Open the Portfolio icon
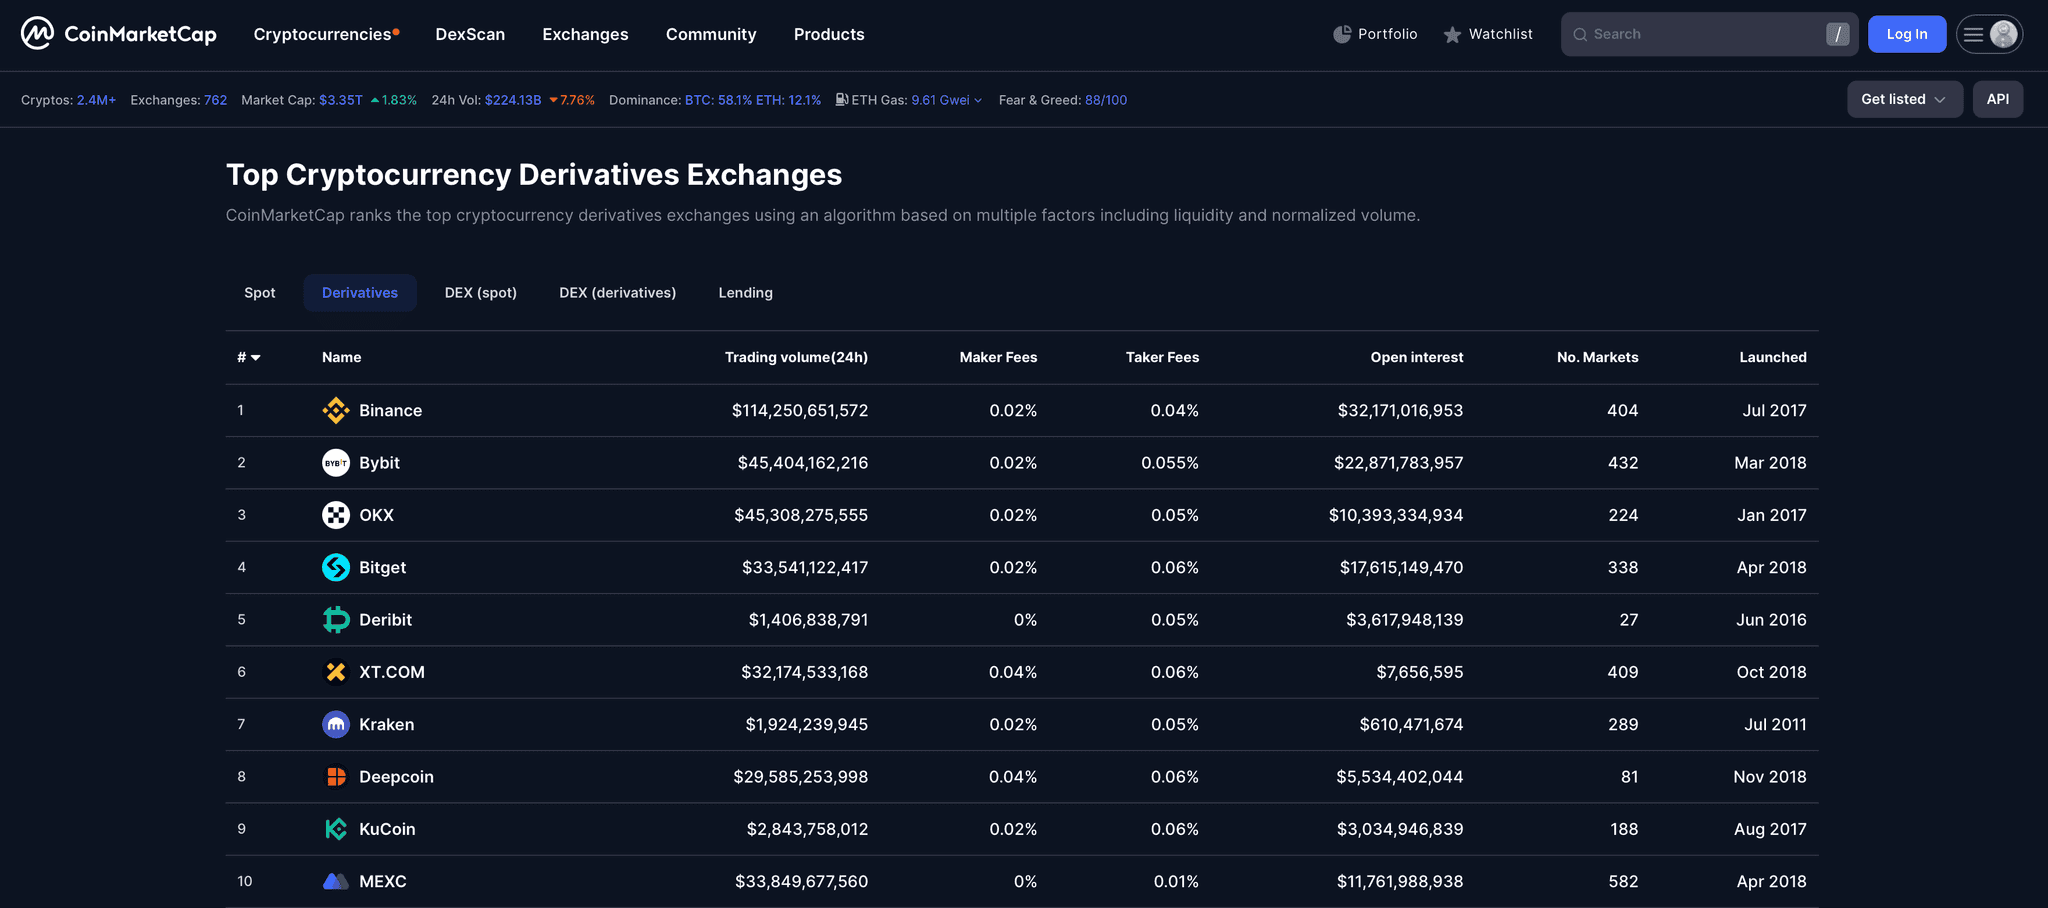This screenshot has width=2048, height=908. tap(1342, 33)
